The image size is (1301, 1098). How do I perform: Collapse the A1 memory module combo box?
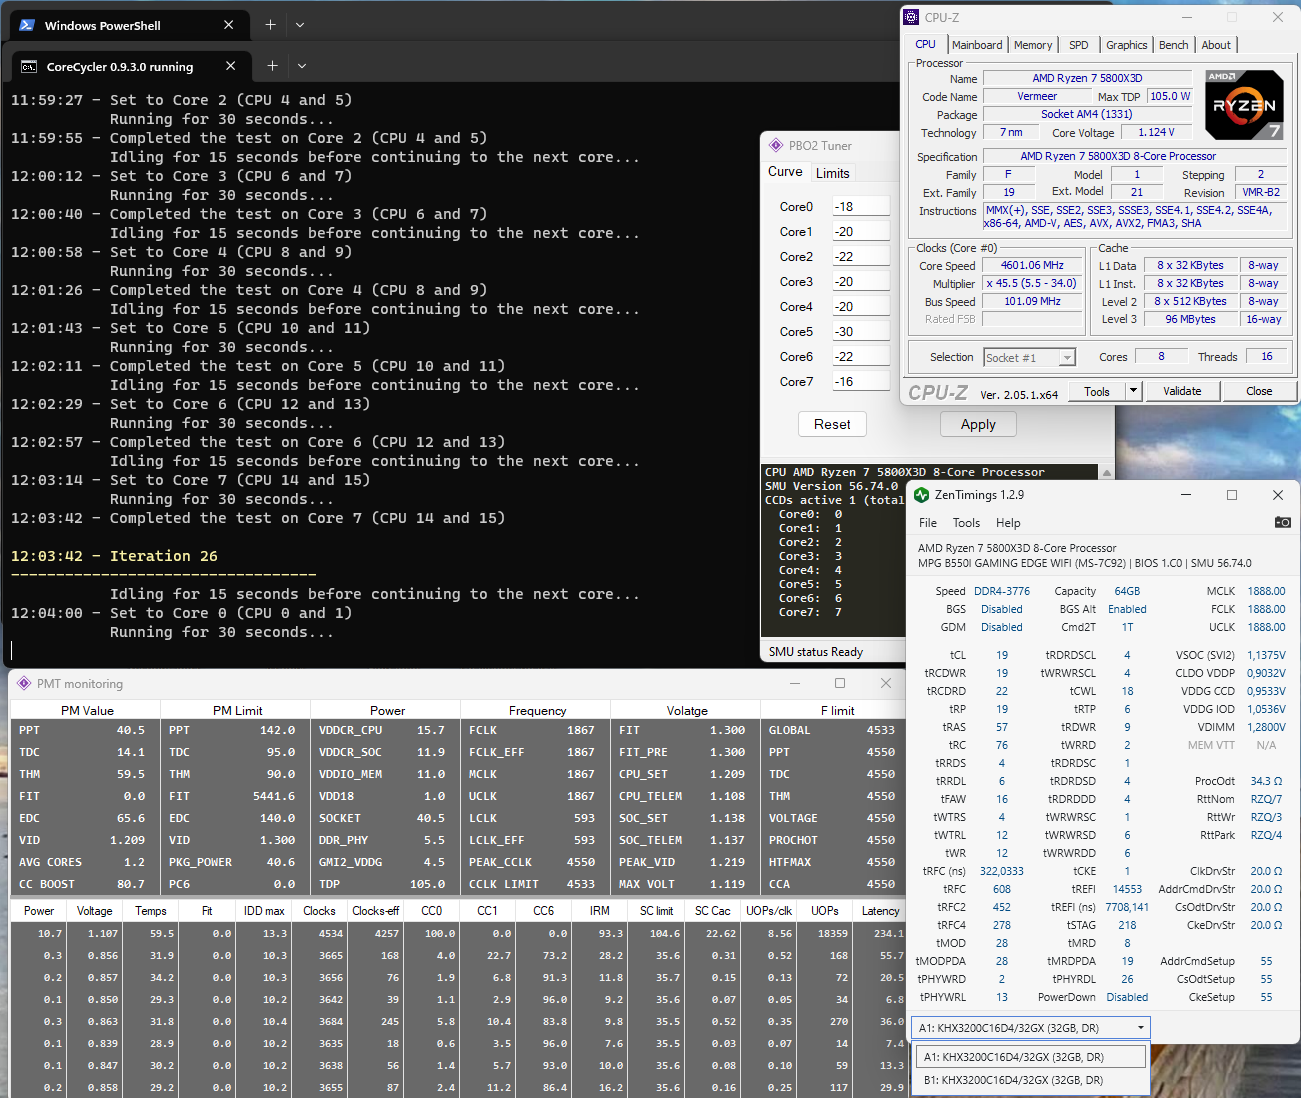coord(1140,1028)
